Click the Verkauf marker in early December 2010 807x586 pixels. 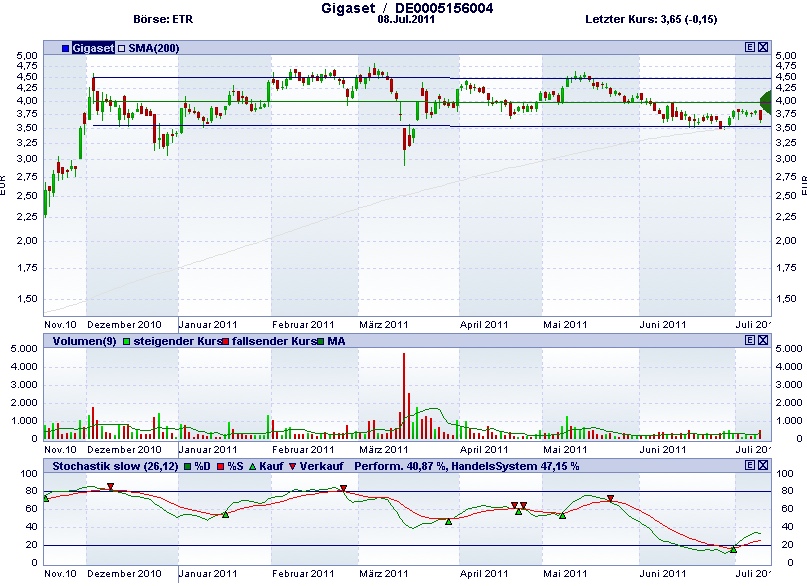(110, 487)
